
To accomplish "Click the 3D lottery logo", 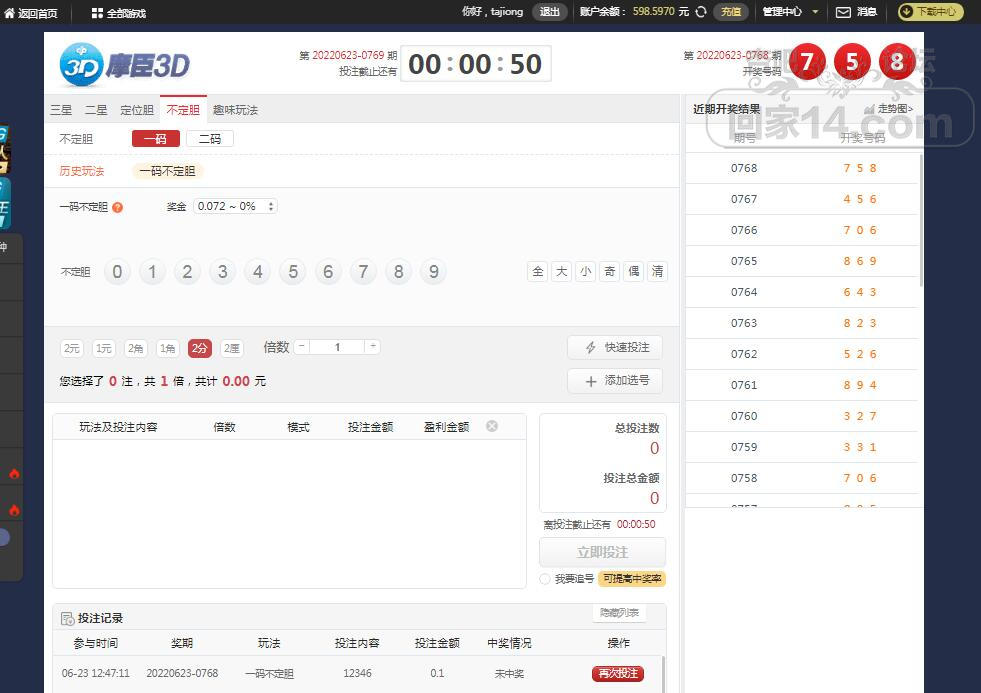I will point(125,64).
